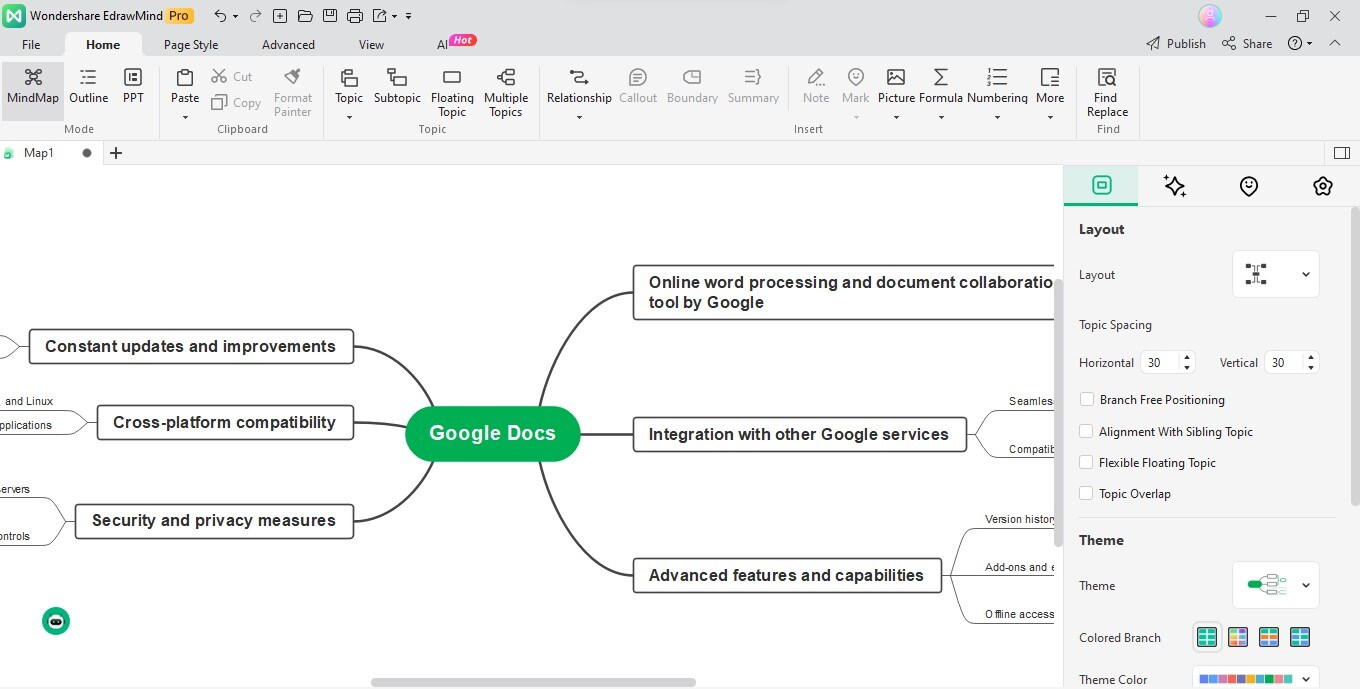Expand the Layout dropdown
This screenshot has width=1360, height=689.
pos(1276,274)
